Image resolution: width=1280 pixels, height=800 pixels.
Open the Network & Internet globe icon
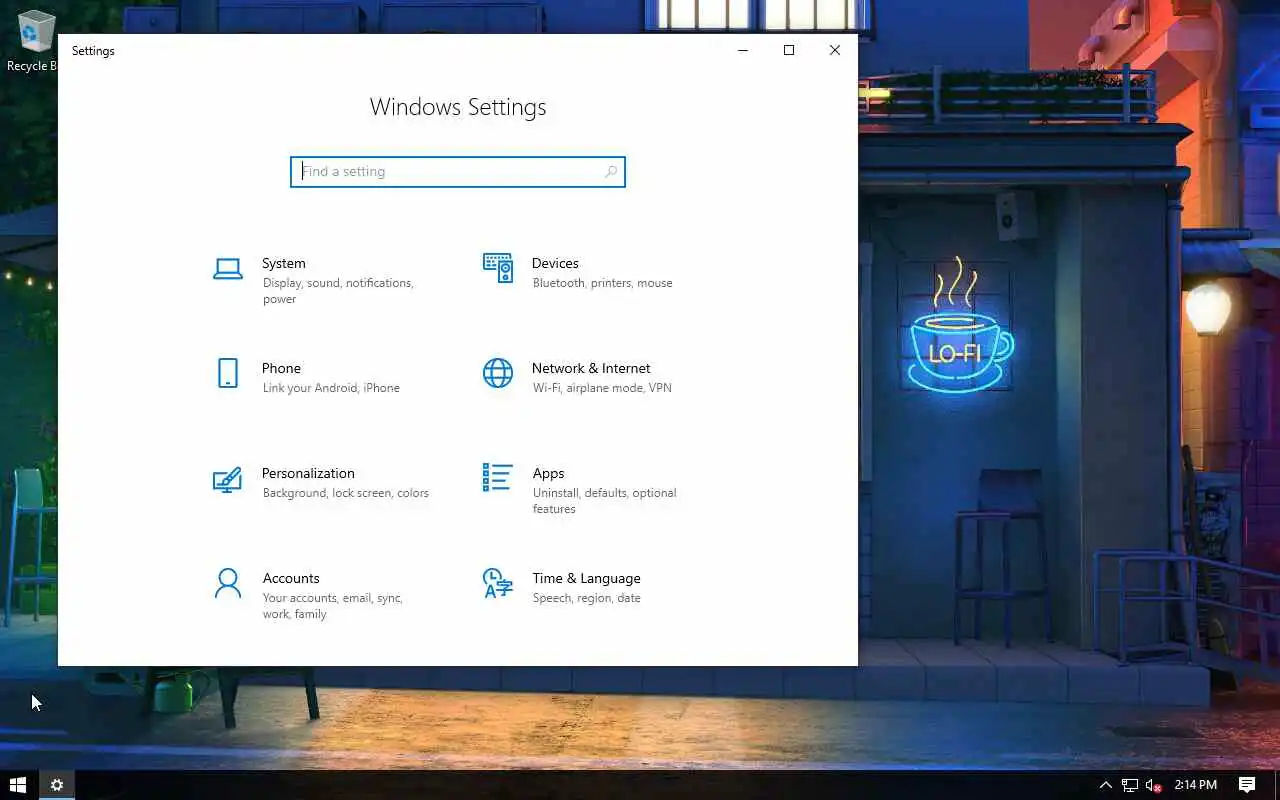click(x=498, y=373)
